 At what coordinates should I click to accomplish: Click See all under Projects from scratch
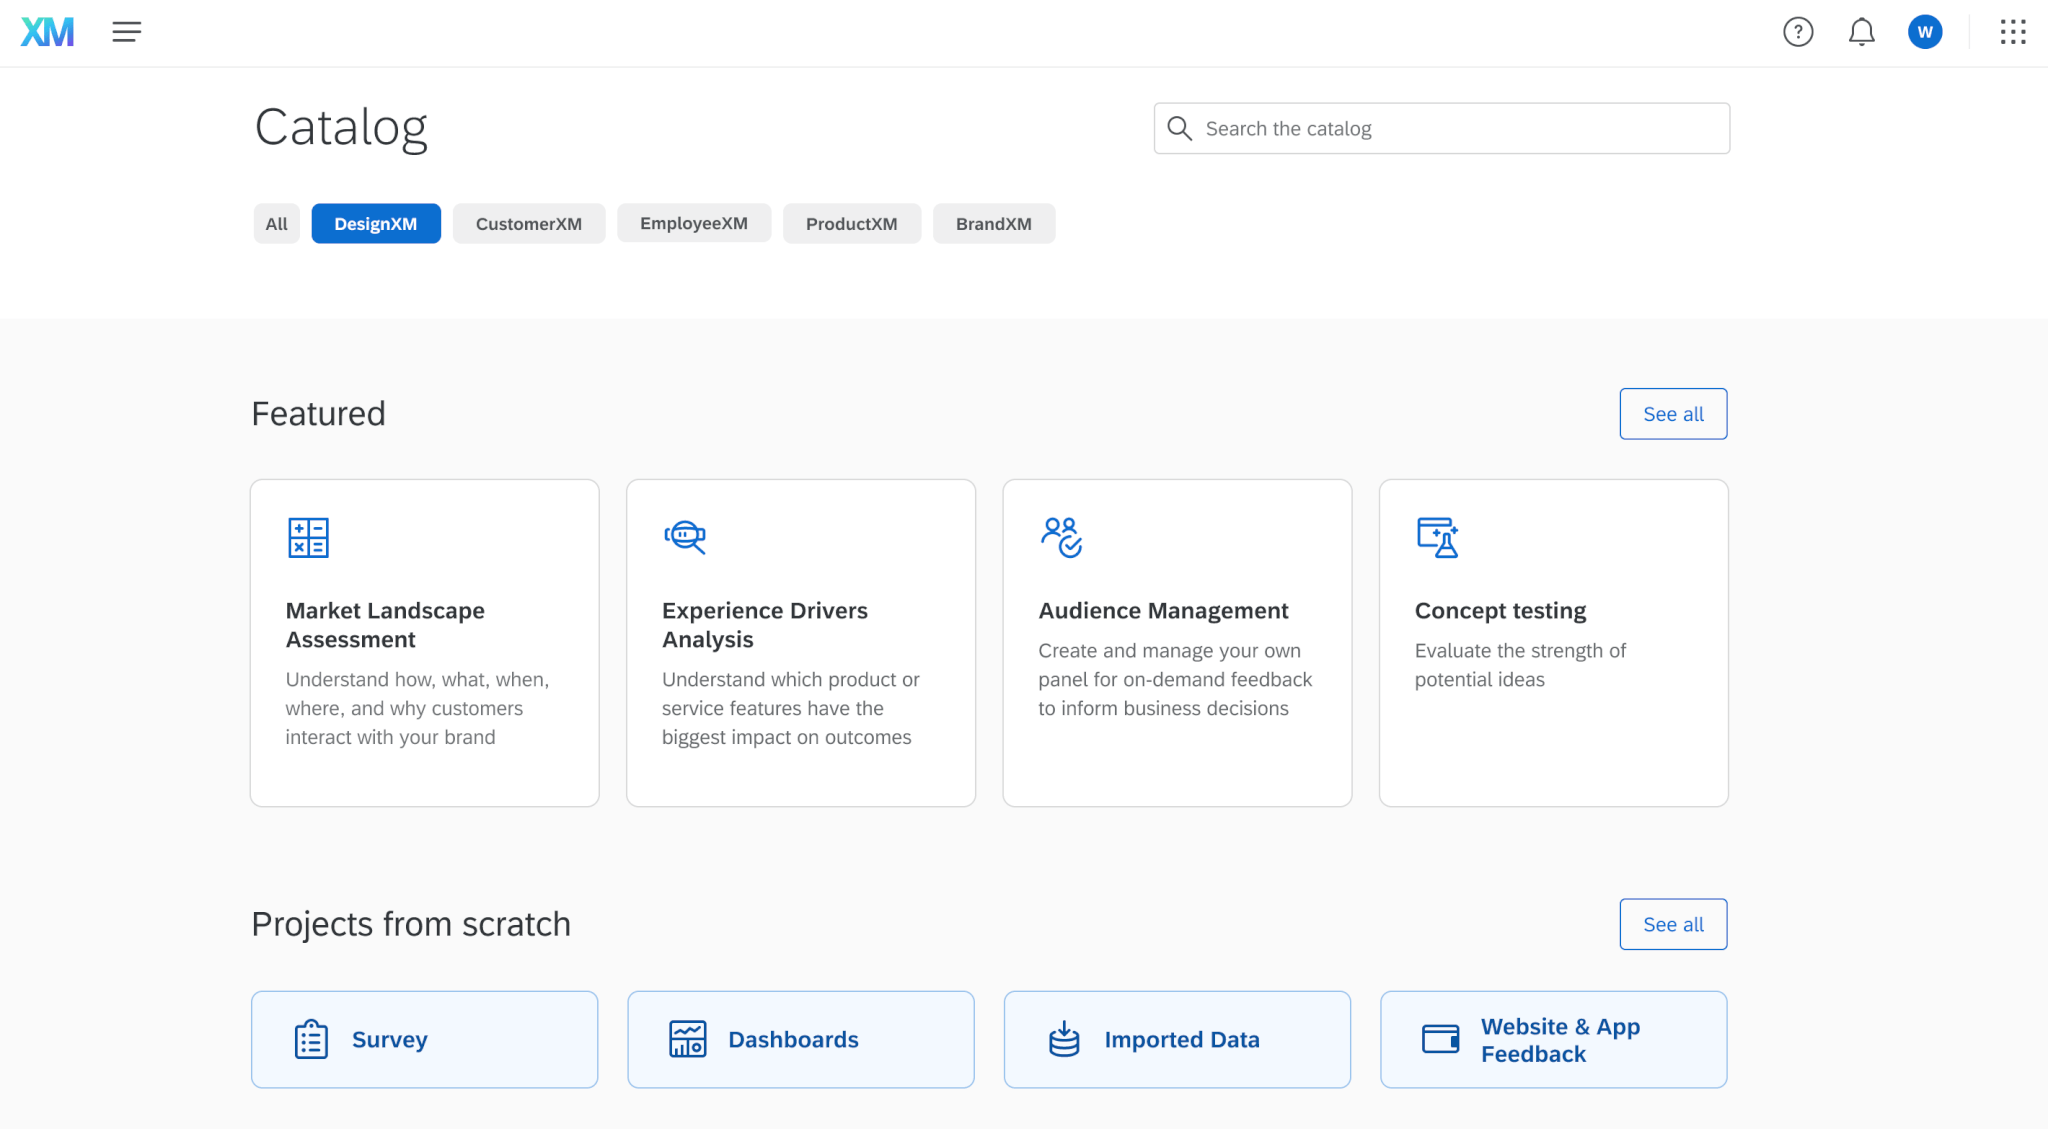click(1674, 925)
